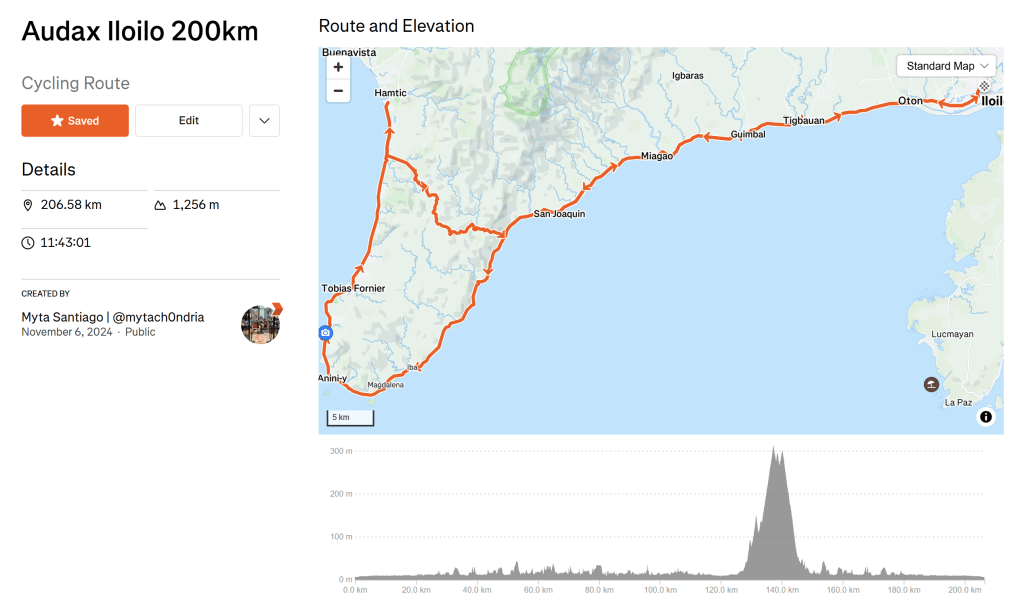Screen dimensions: 1024x602
Task: Toggle the Saved star button
Action: tap(75, 121)
